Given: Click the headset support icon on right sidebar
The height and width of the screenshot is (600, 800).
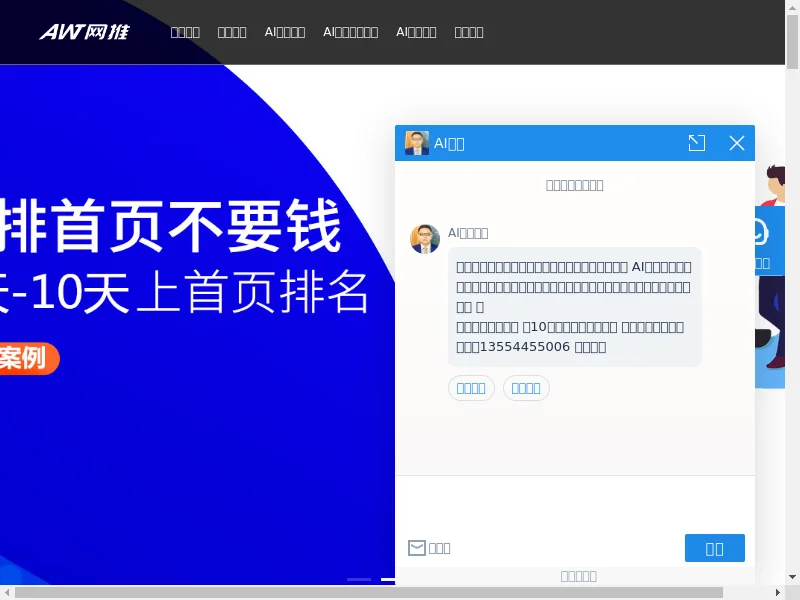Looking at the screenshot, I should point(761,232).
